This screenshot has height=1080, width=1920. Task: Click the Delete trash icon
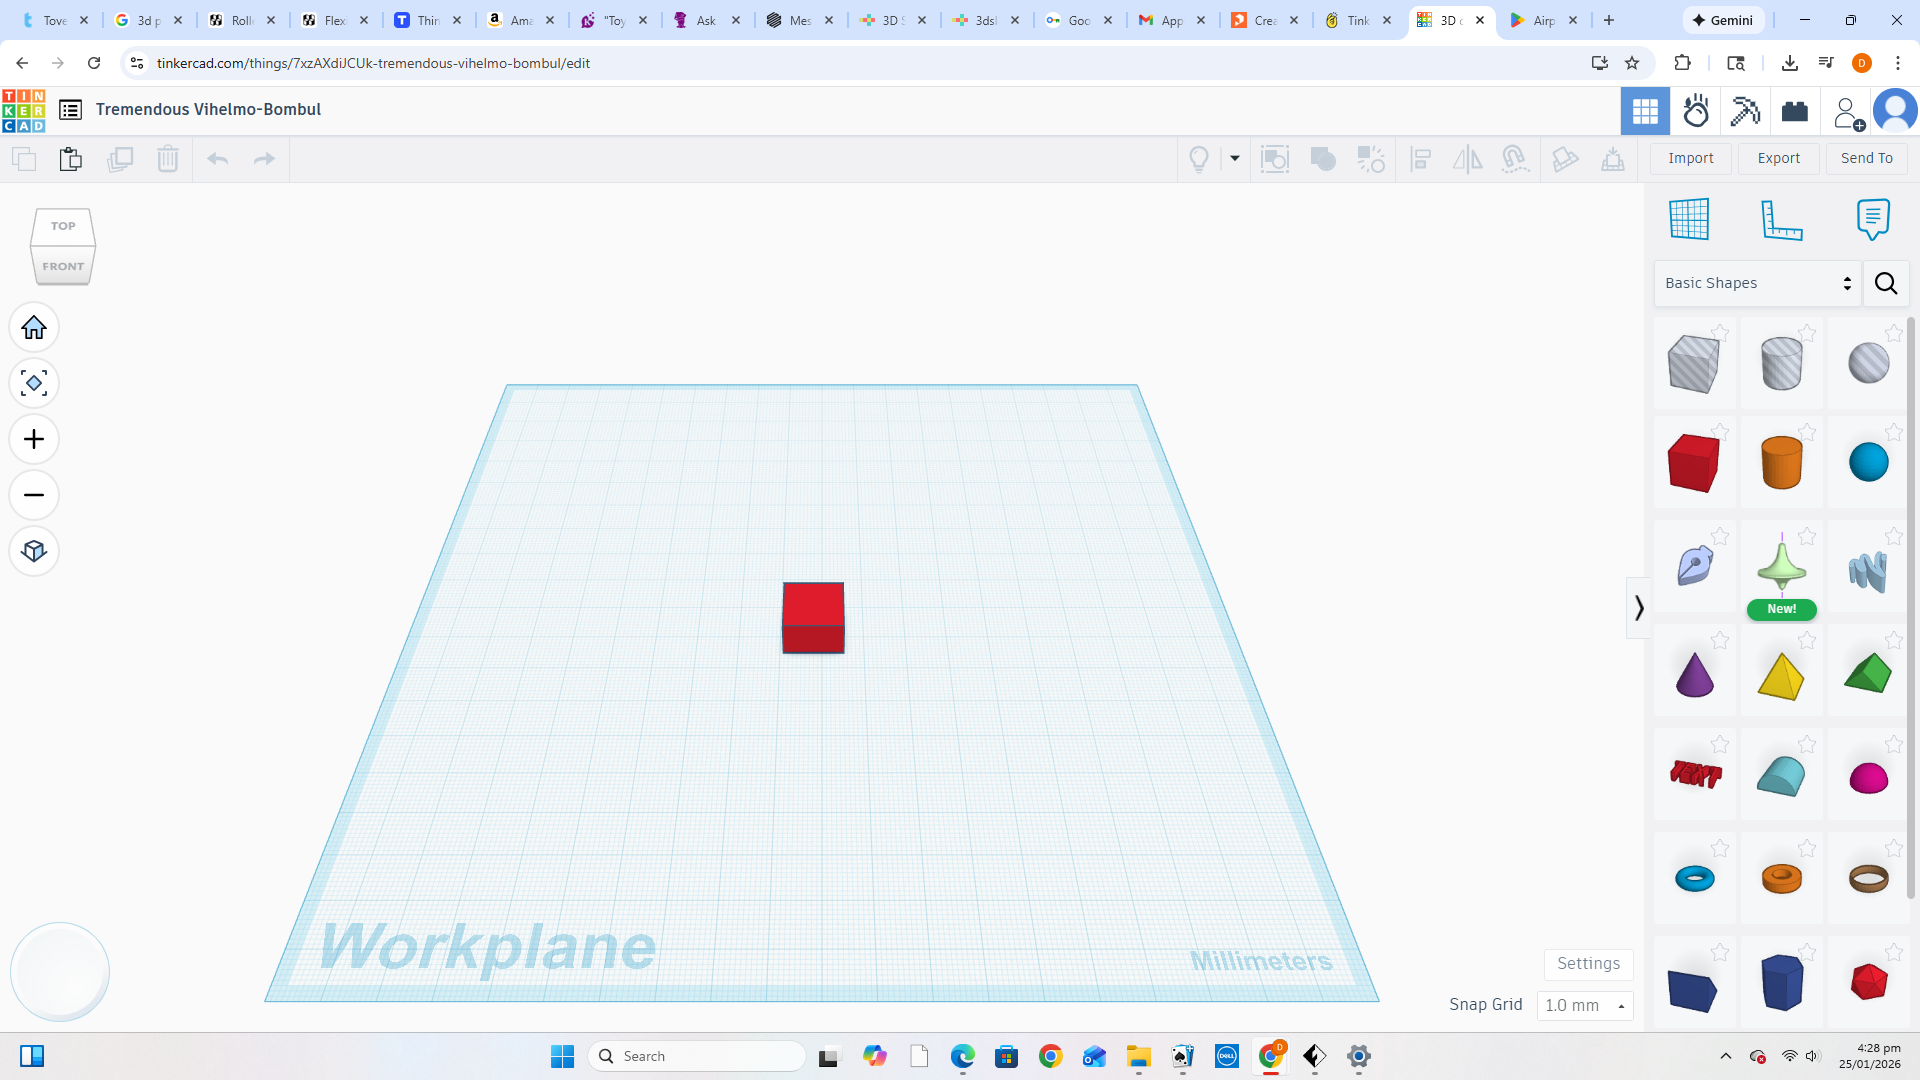[x=168, y=159]
